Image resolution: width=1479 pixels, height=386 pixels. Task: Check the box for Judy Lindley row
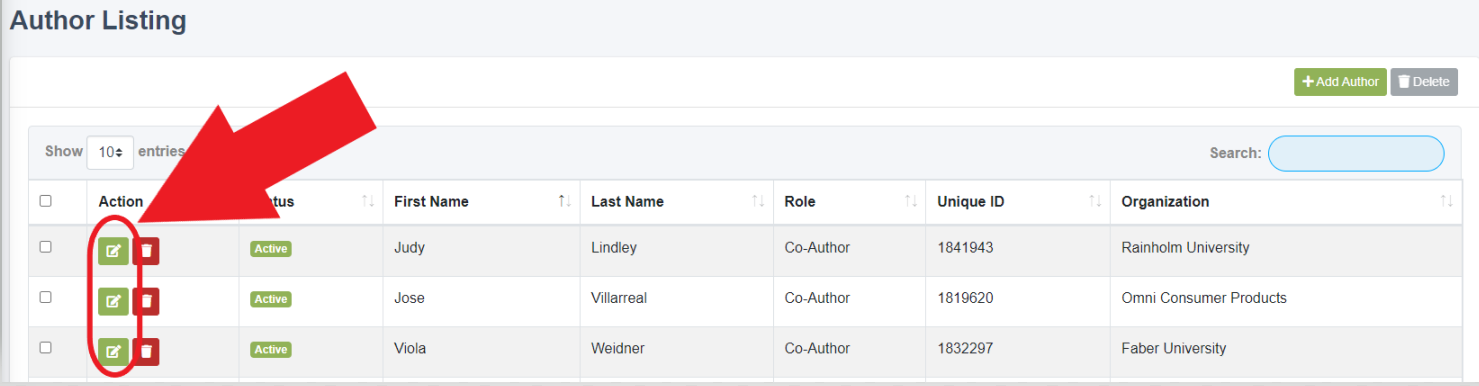tap(45, 247)
